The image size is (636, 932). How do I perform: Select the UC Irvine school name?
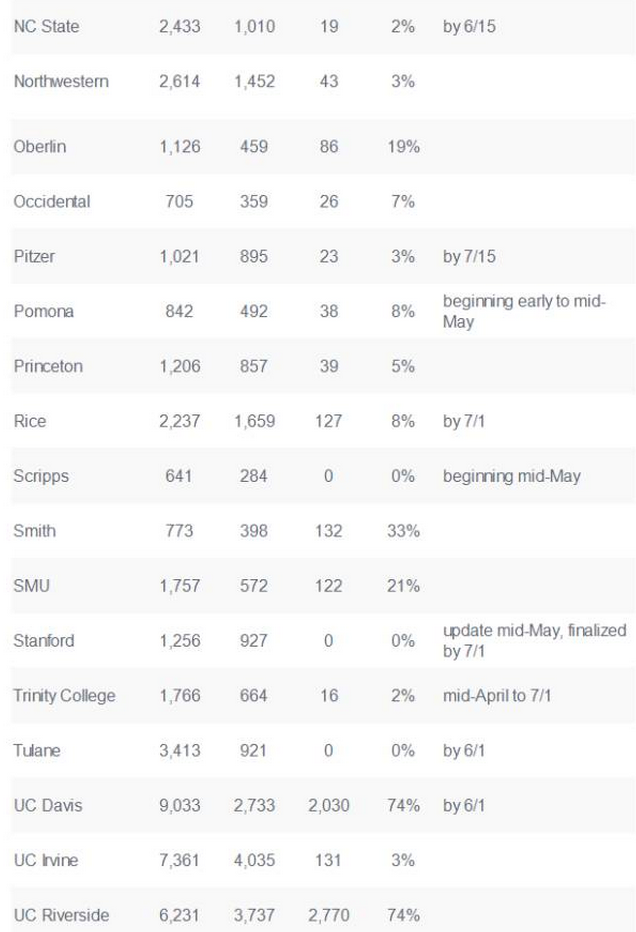click(x=46, y=860)
